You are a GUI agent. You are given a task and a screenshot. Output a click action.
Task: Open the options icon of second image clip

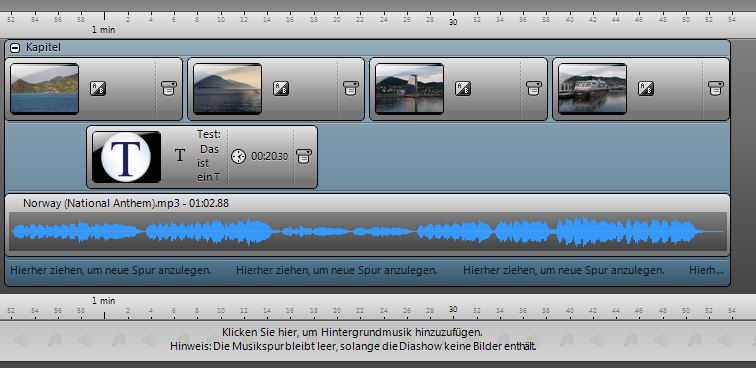point(351,88)
